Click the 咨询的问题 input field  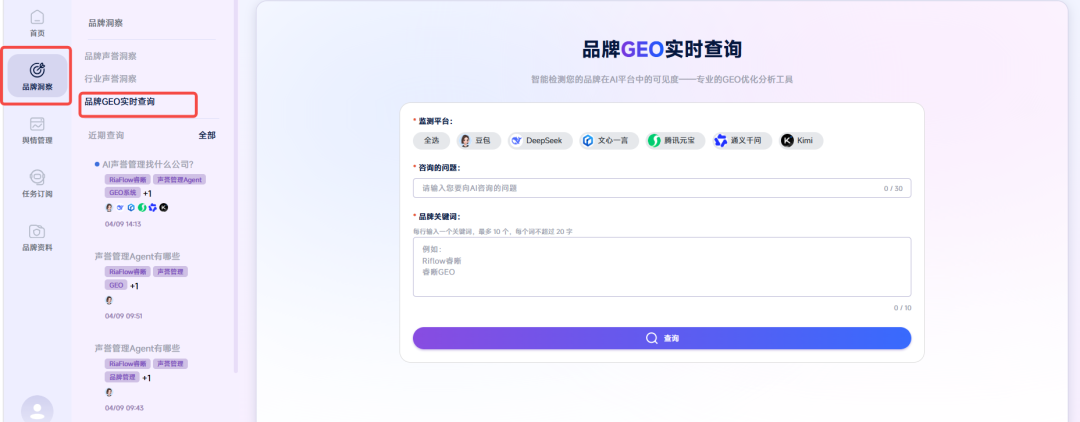(x=645, y=188)
